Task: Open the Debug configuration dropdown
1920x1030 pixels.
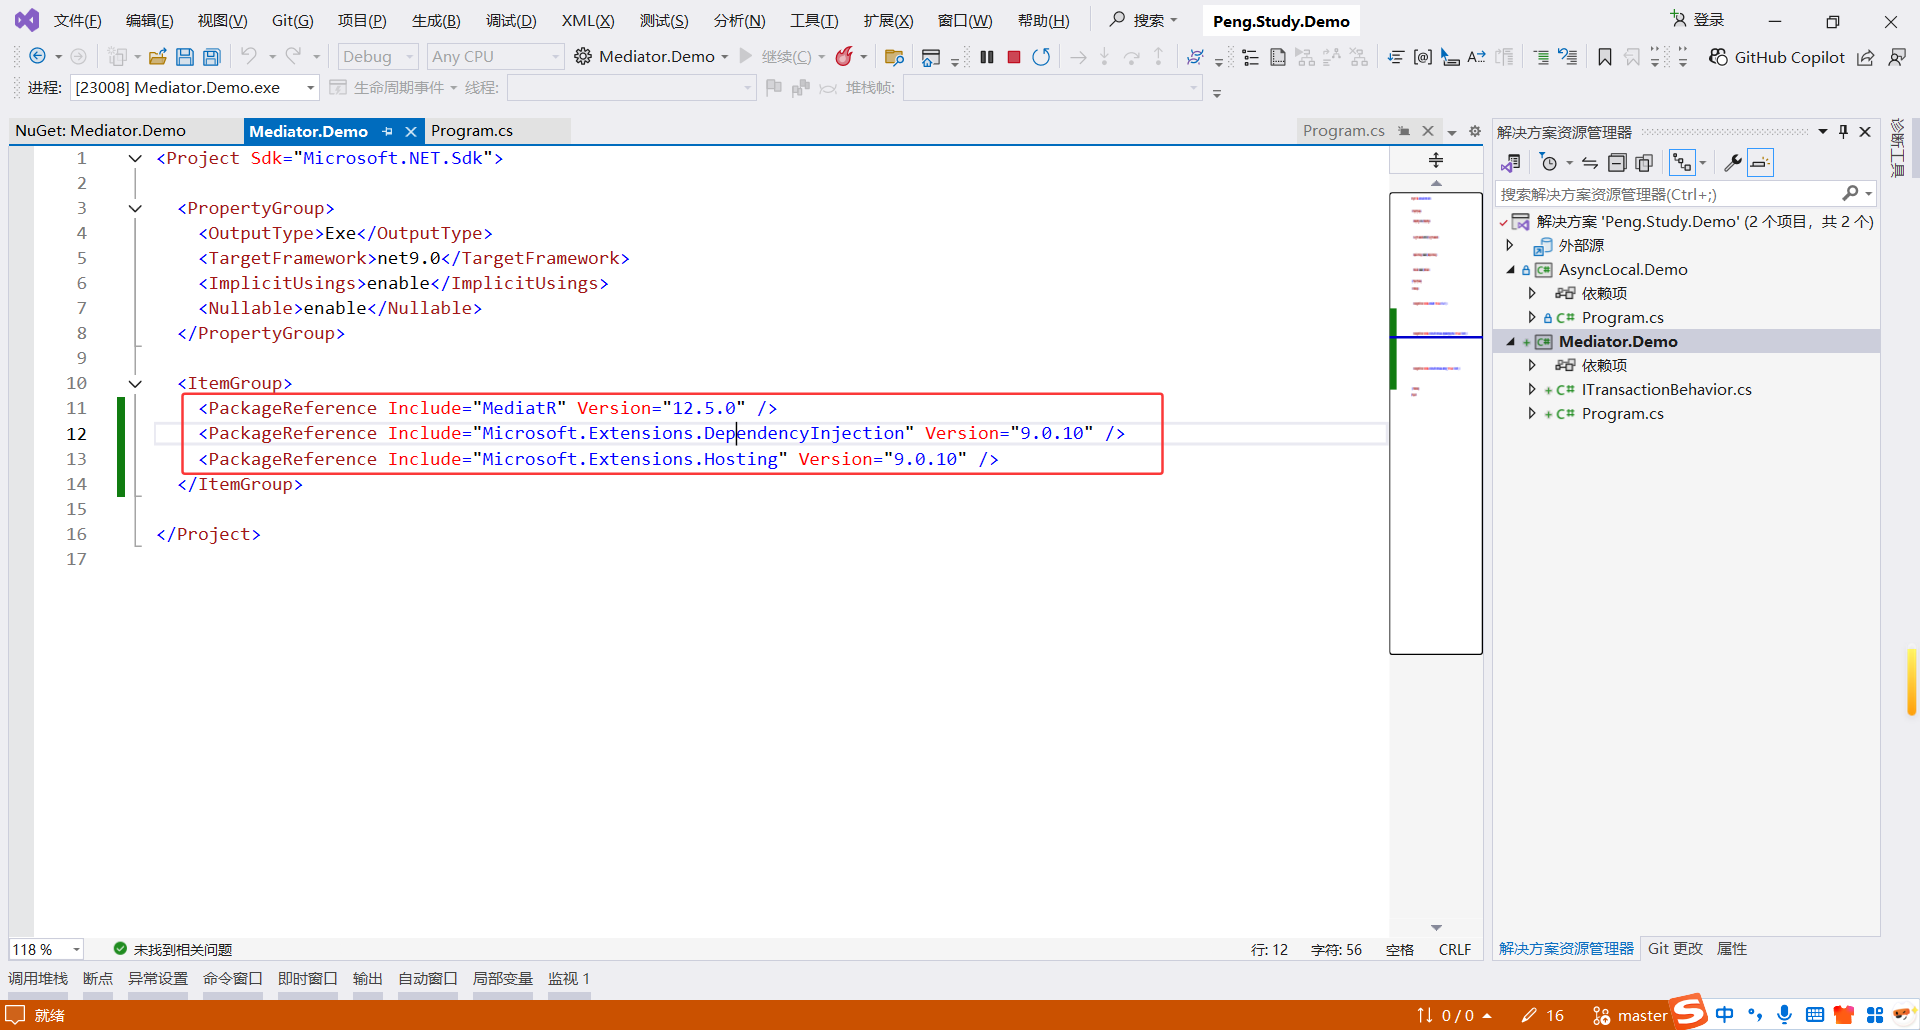Action: (378, 57)
